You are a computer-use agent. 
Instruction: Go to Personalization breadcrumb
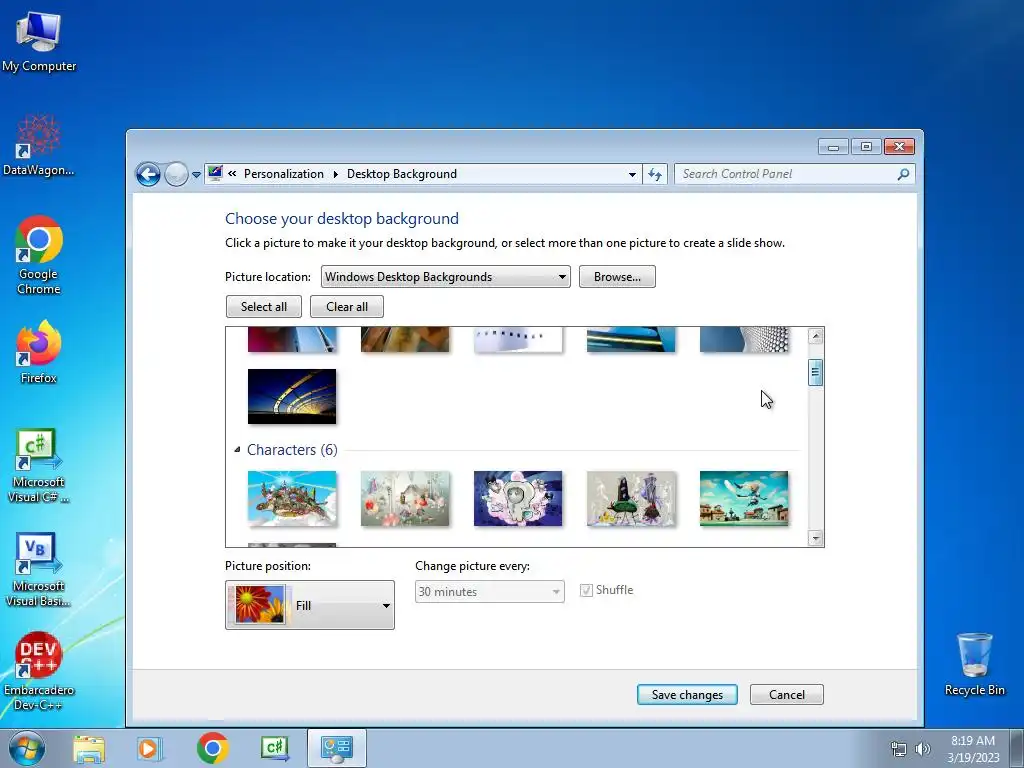tap(283, 174)
